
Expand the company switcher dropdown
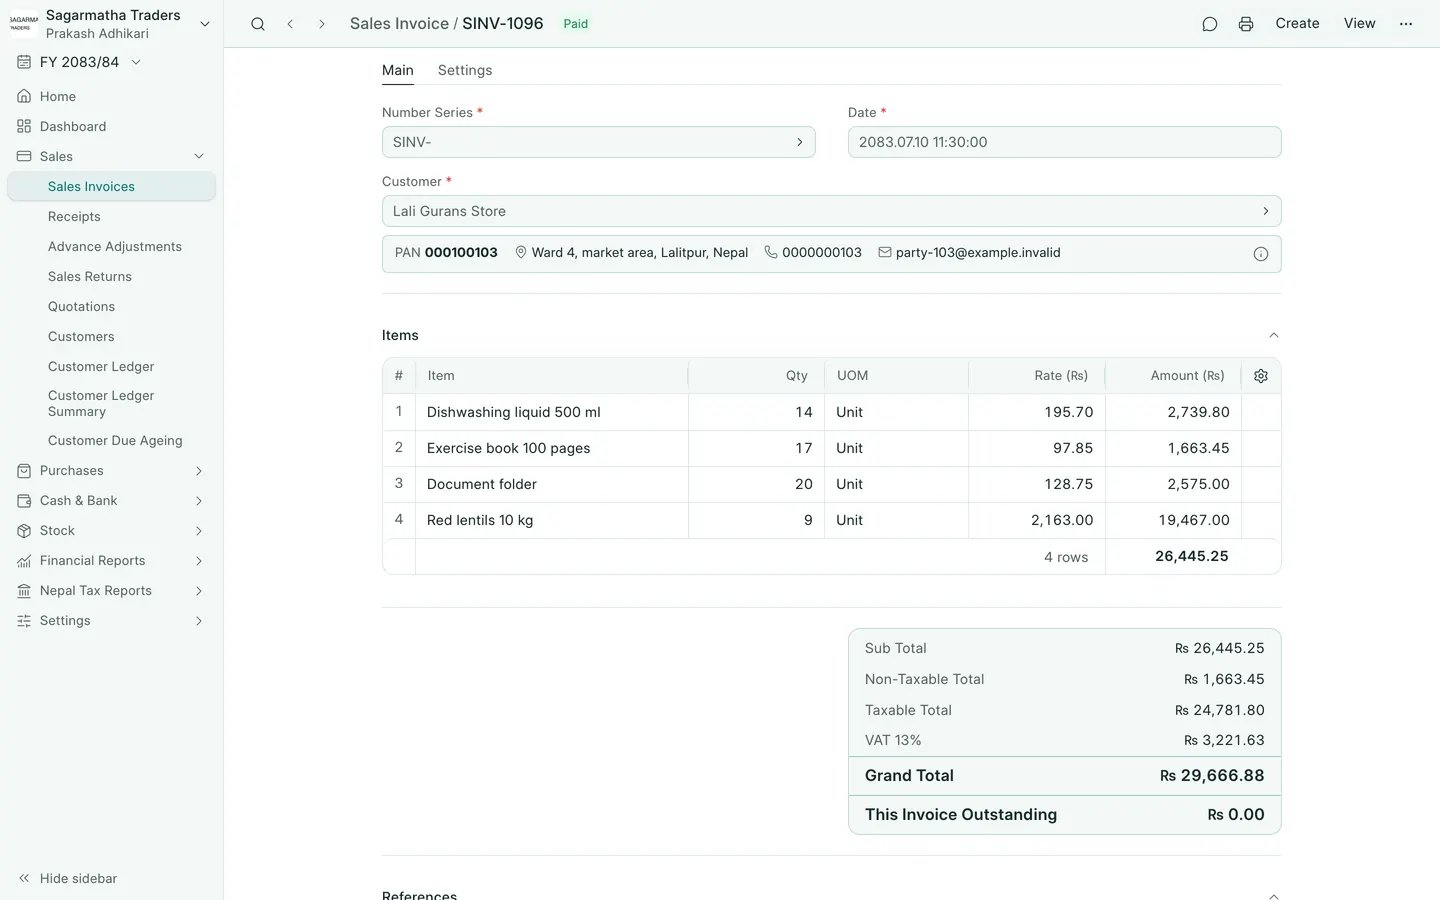click(205, 24)
